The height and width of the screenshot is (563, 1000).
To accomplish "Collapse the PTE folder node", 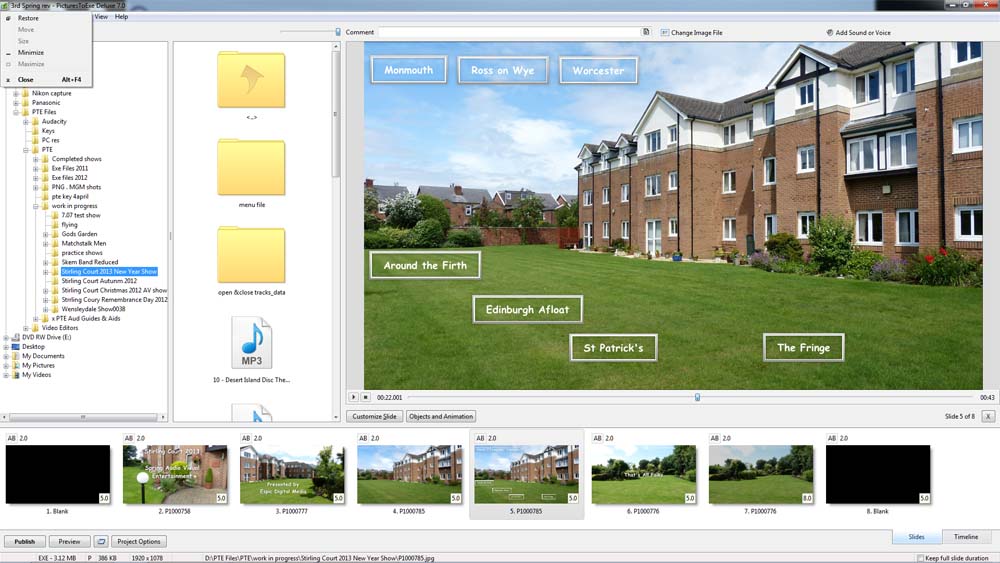I will [x=26, y=150].
